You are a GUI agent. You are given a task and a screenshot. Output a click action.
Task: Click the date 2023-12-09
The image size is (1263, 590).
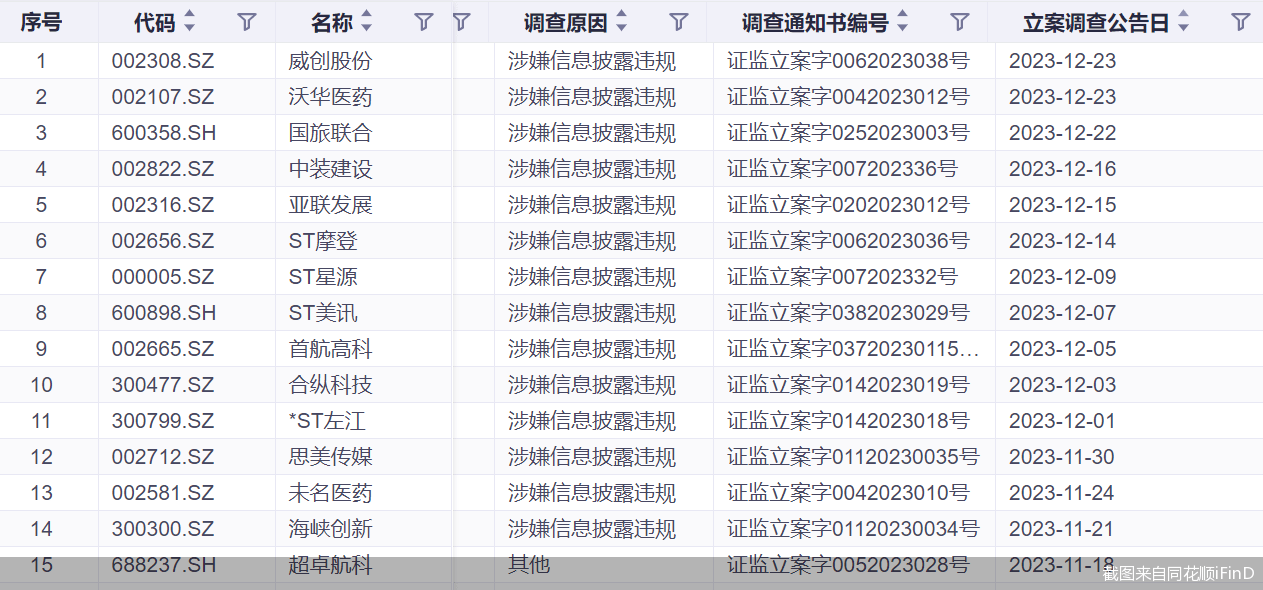click(1062, 277)
